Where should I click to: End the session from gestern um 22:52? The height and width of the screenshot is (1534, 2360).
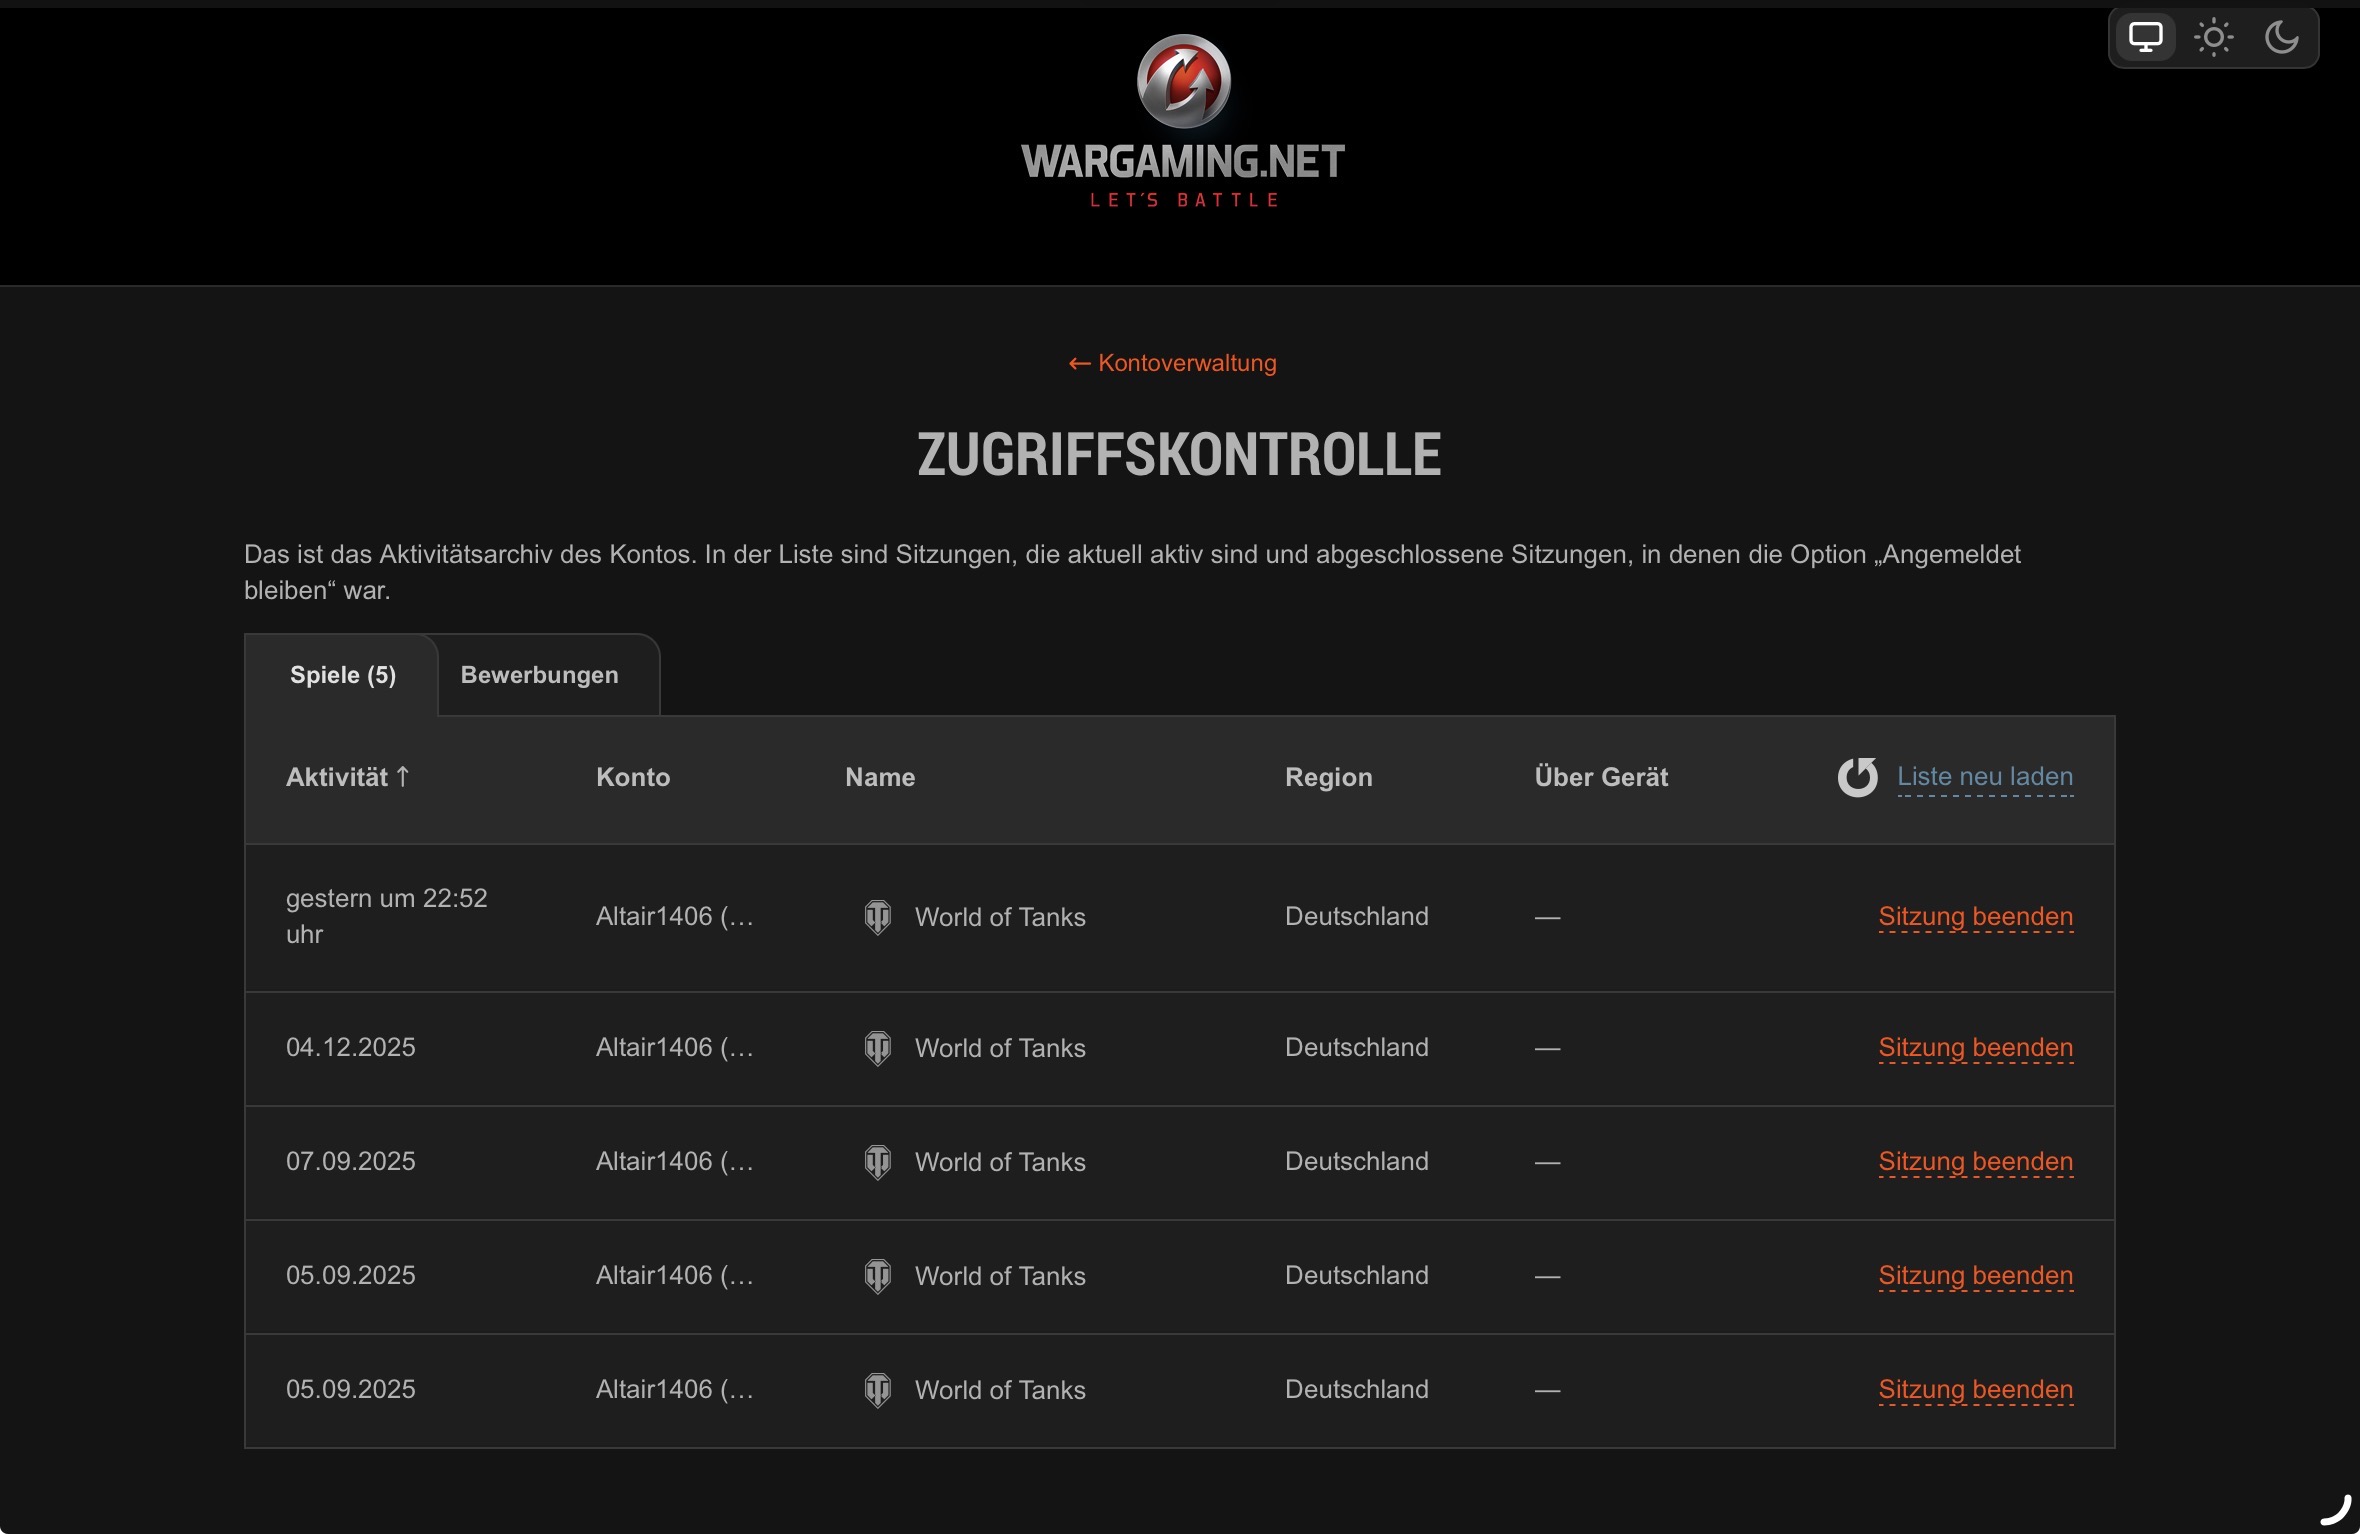coord(1975,917)
